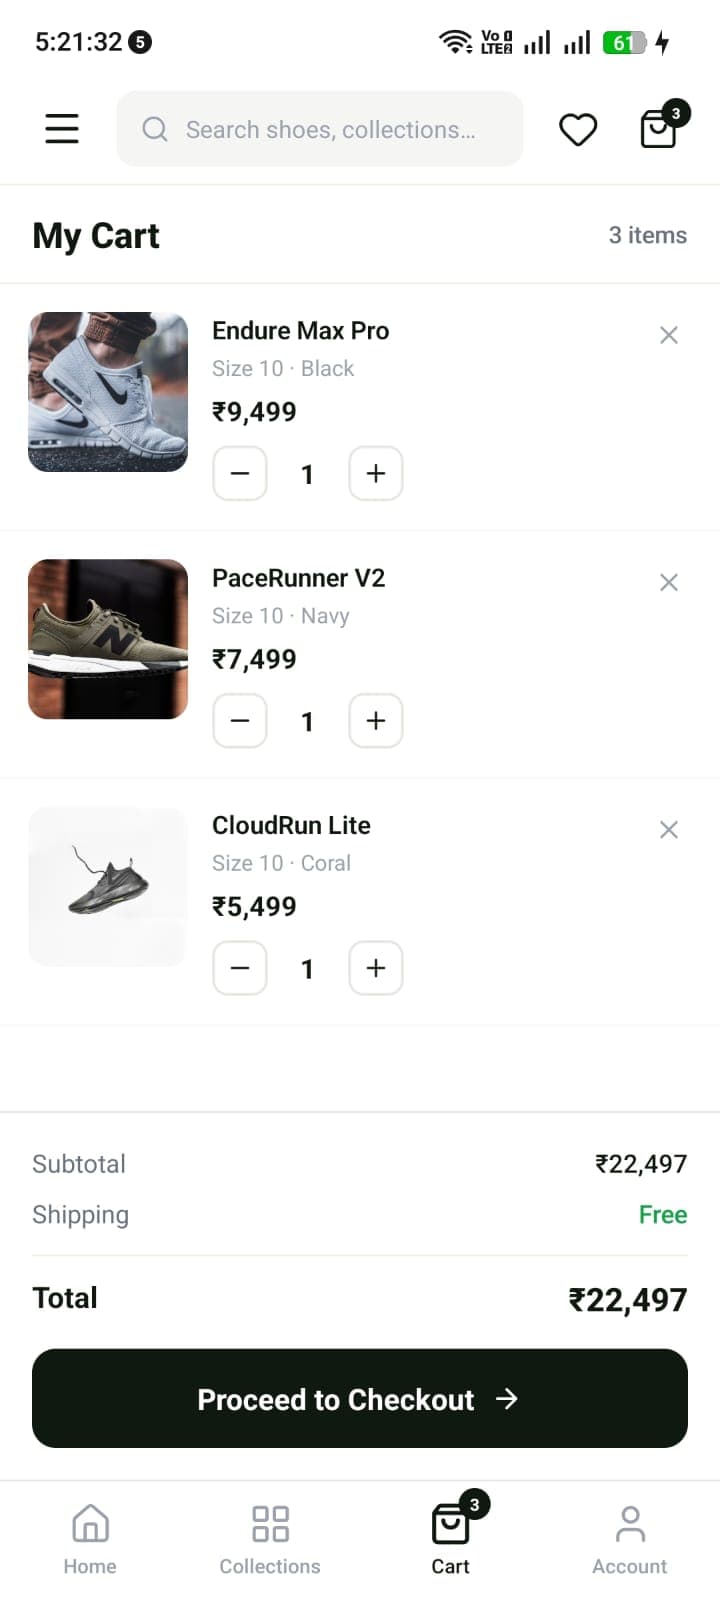This screenshot has width=720, height=1600.
Task: Open the Endure Max Pro product thumbnail
Action: click(x=108, y=392)
